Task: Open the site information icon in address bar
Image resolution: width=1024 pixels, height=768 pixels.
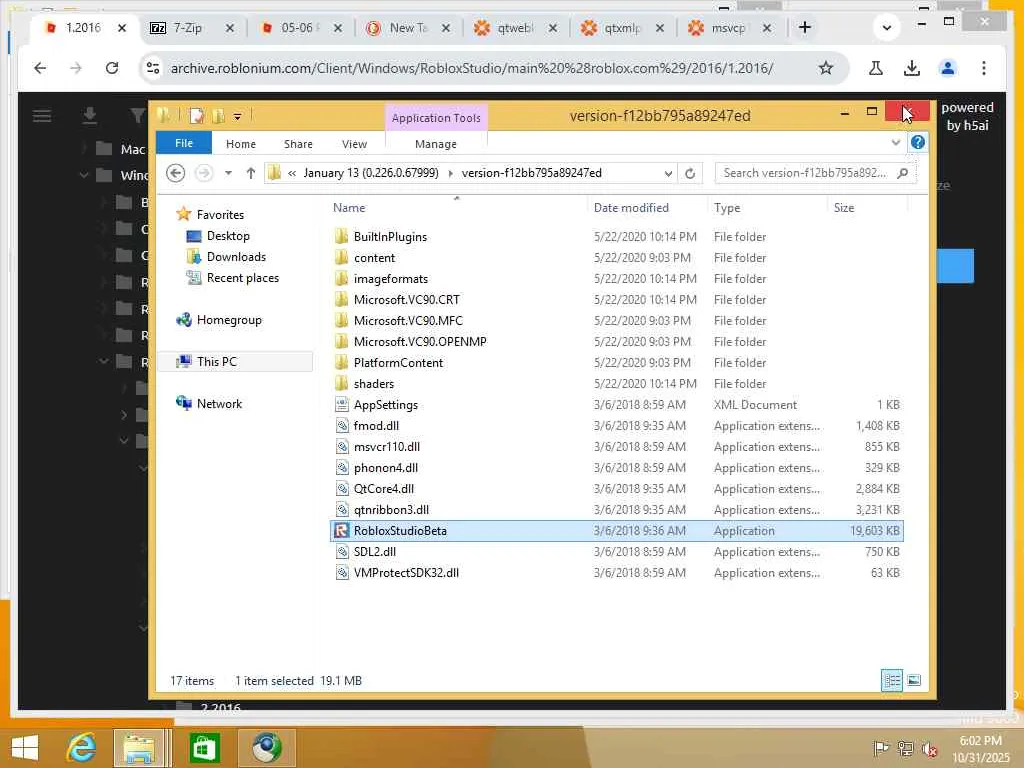Action: click(153, 68)
